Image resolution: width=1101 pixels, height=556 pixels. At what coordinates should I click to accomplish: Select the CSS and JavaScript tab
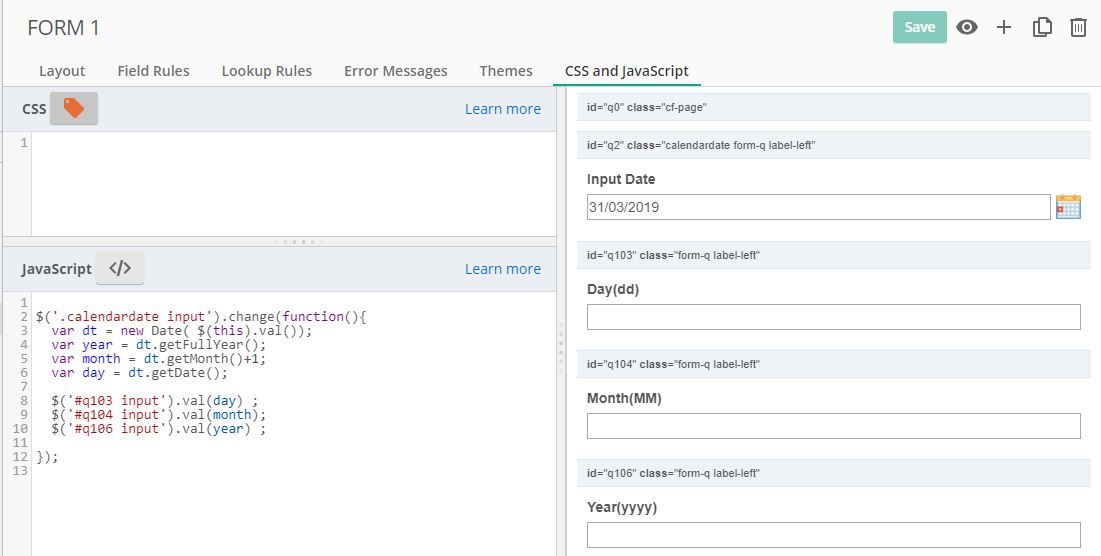pos(627,71)
